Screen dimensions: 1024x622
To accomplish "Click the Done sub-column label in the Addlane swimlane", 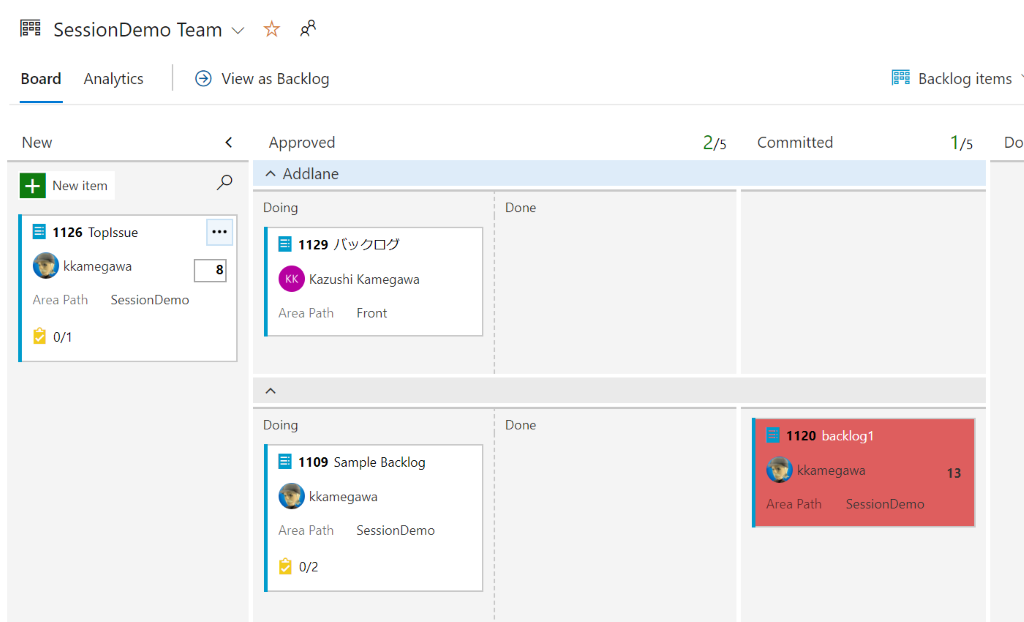I will tap(520, 208).
